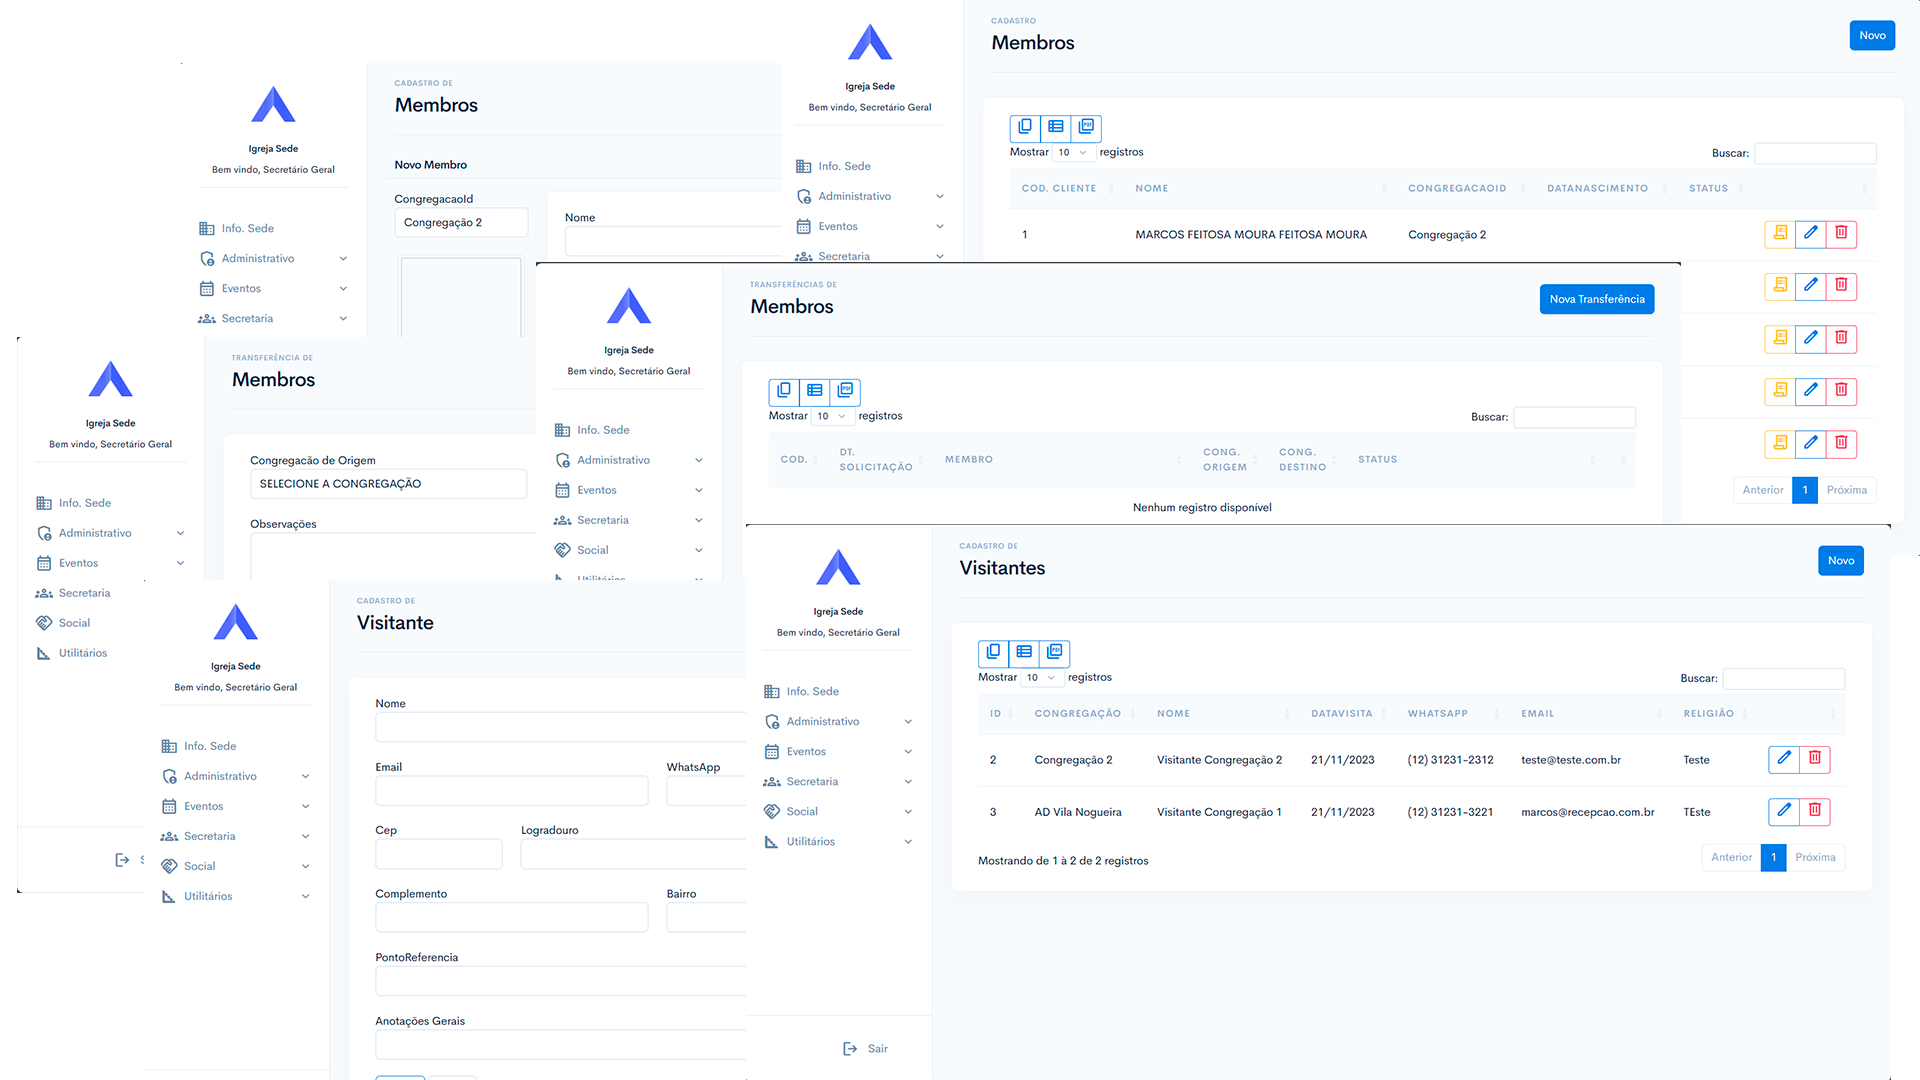1920x1080 pixels.
Task: Click copy icon above the Visitantes table
Action: pyautogui.click(x=993, y=653)
